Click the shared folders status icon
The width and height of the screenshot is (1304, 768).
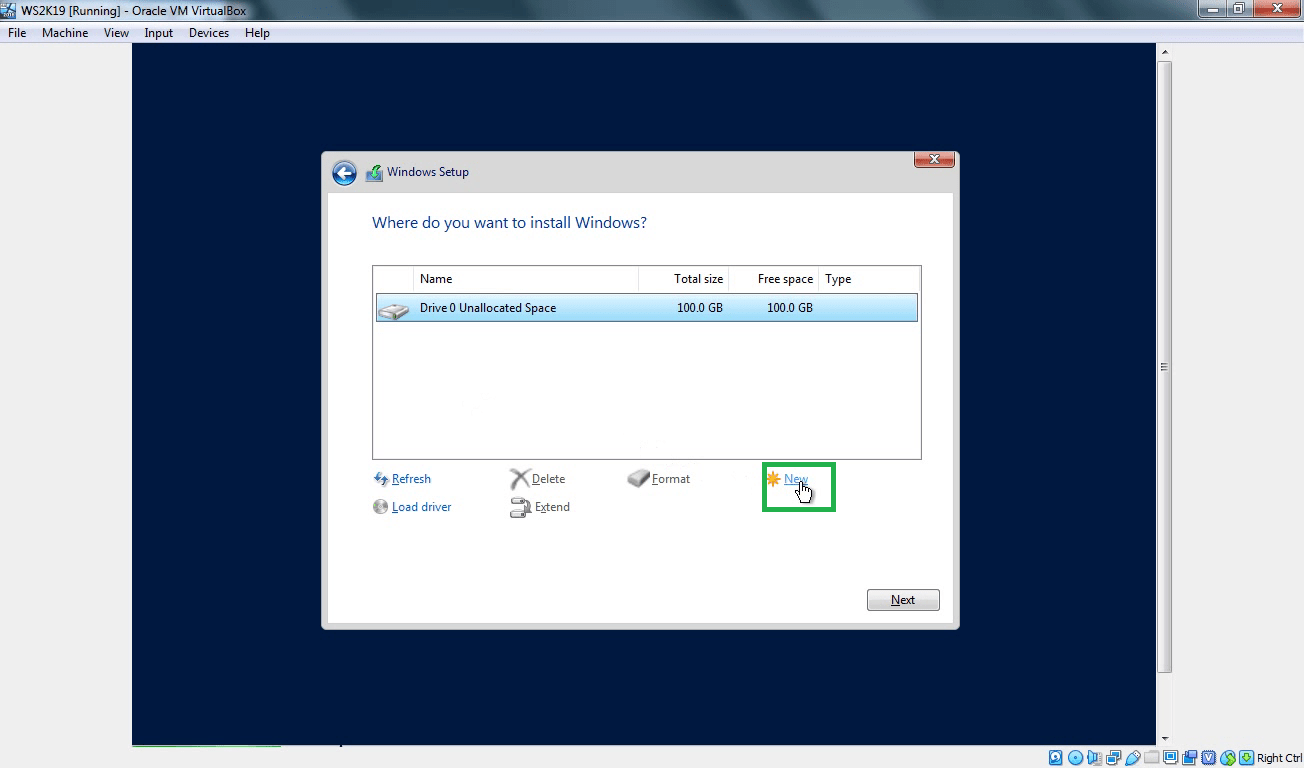click(x=1152, y=758)
